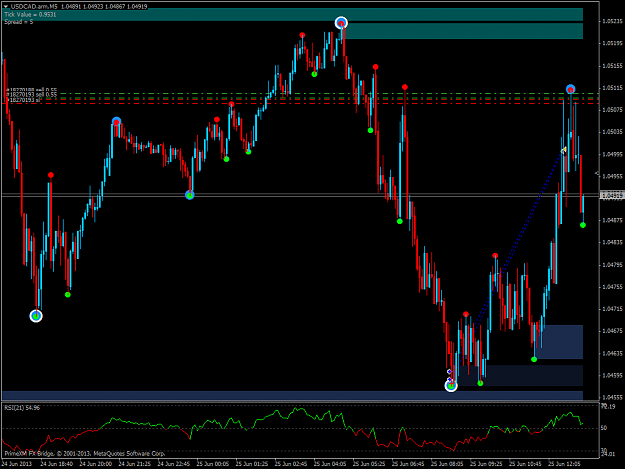
Task: Click the 'Tick Value = 0.9531' label
Action: [30, 14]
